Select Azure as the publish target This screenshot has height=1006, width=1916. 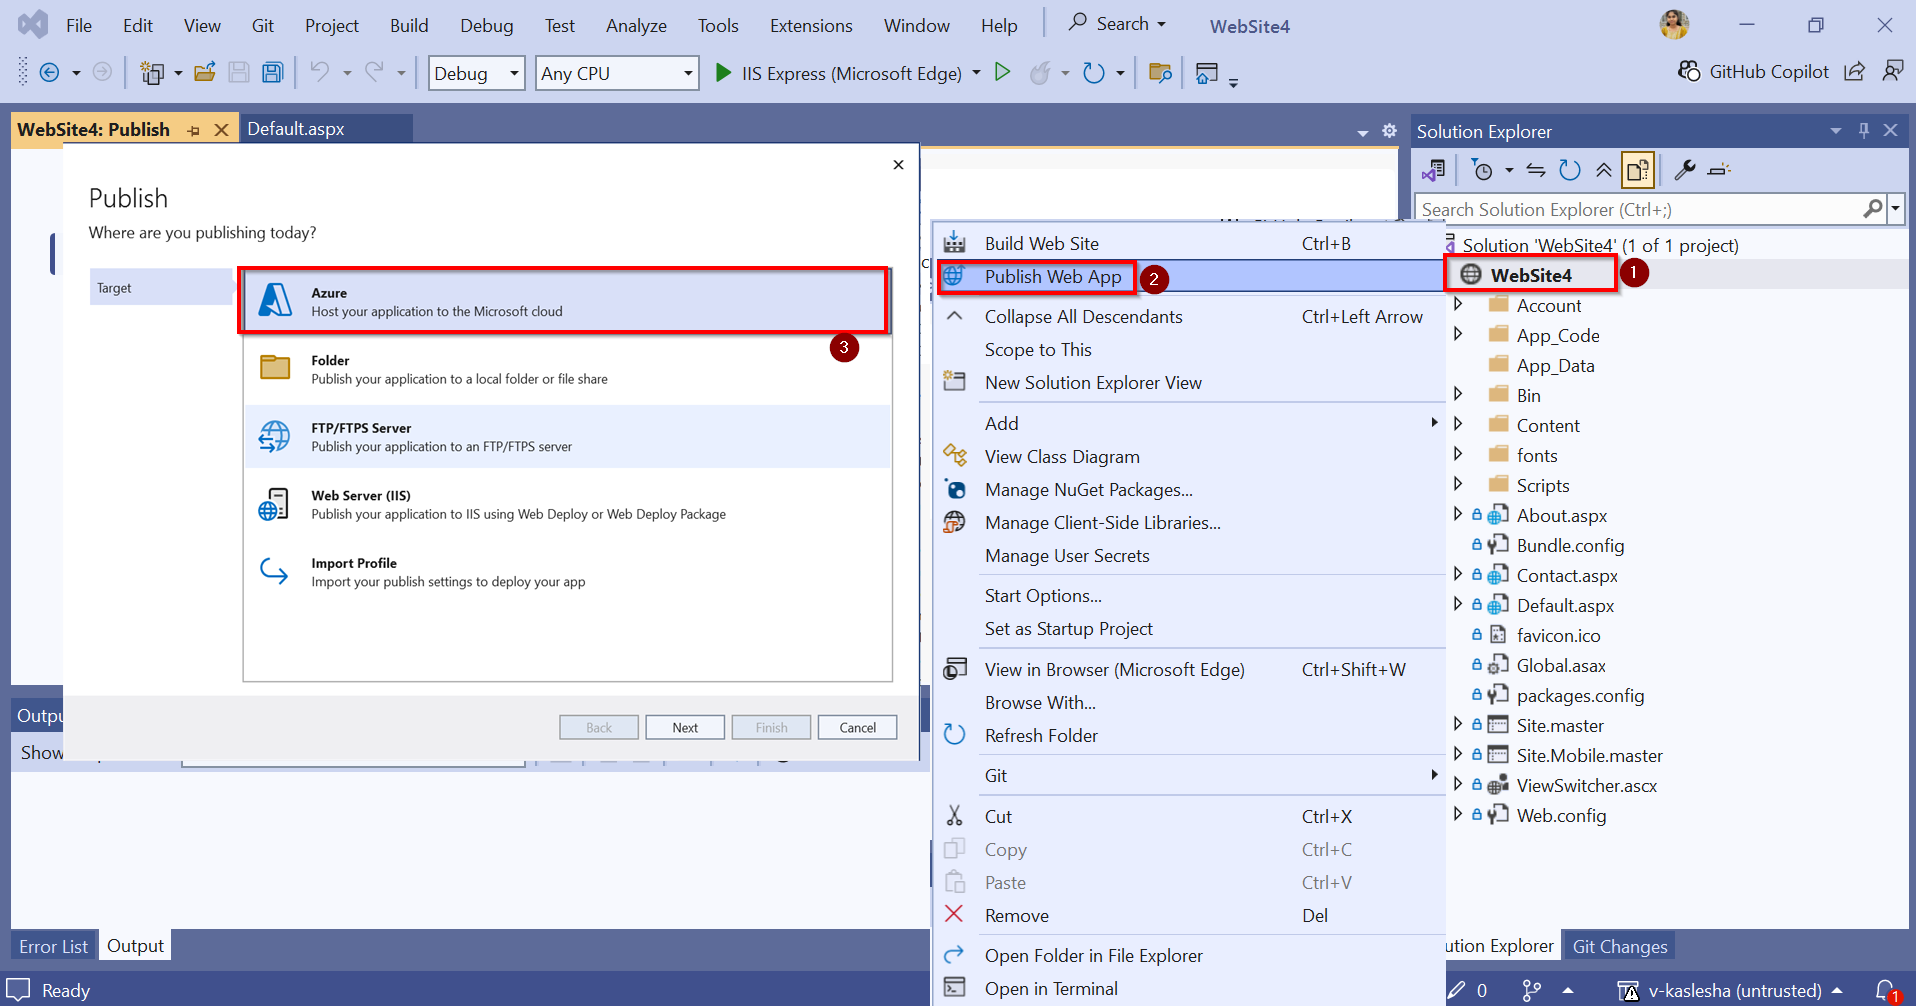click(x=567, y=301)
